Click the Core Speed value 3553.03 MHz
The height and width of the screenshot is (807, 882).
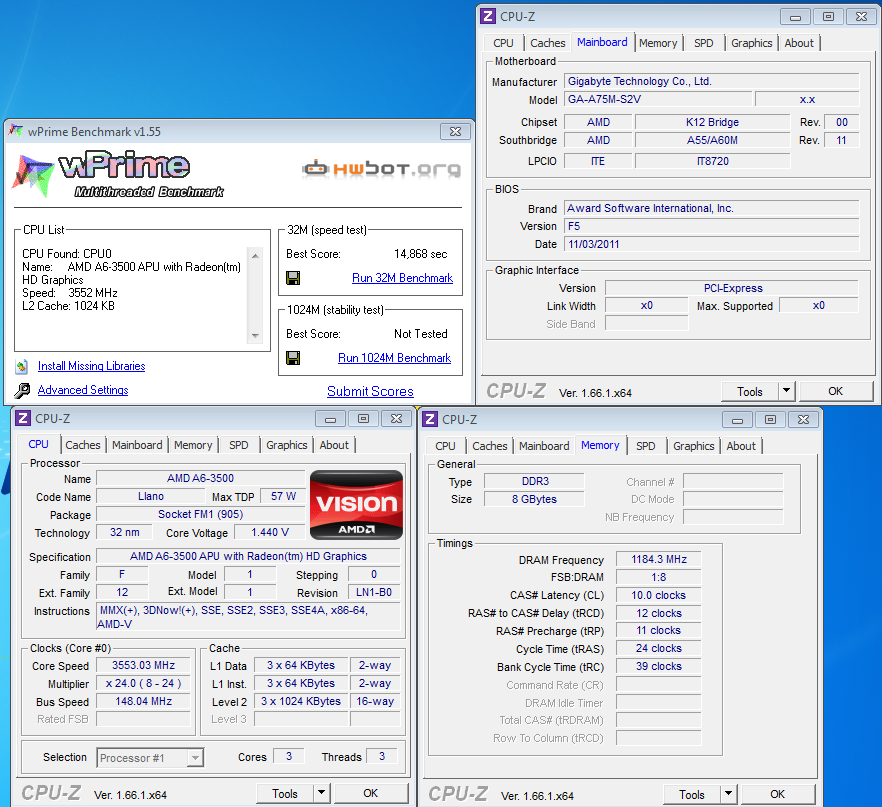[143, 665]
